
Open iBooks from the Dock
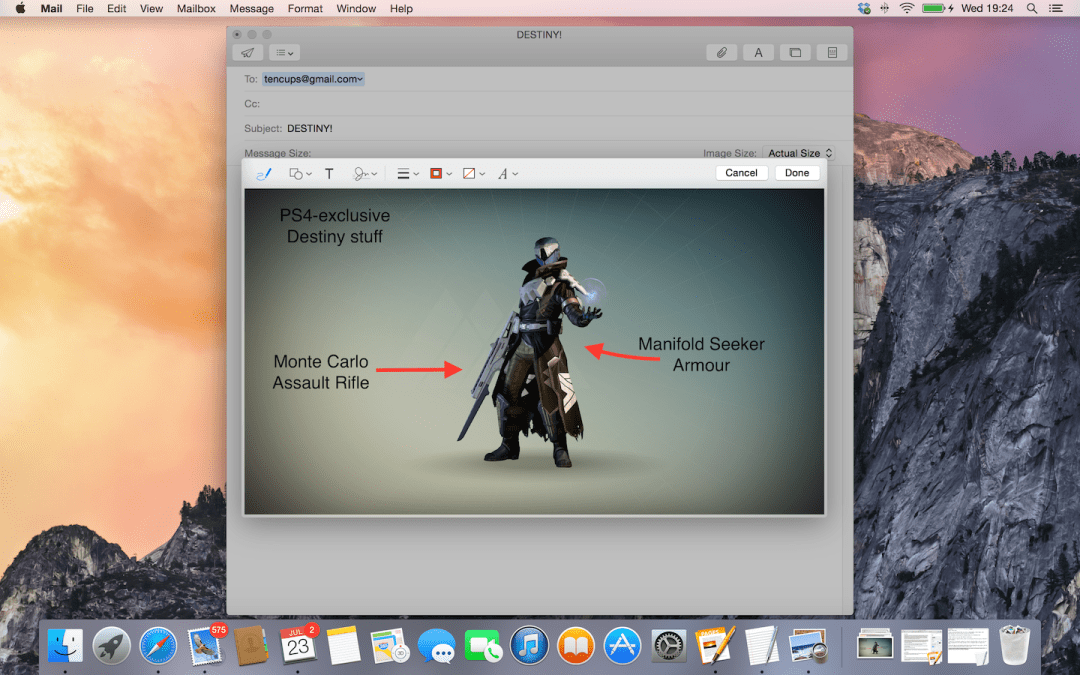point(576,647)
